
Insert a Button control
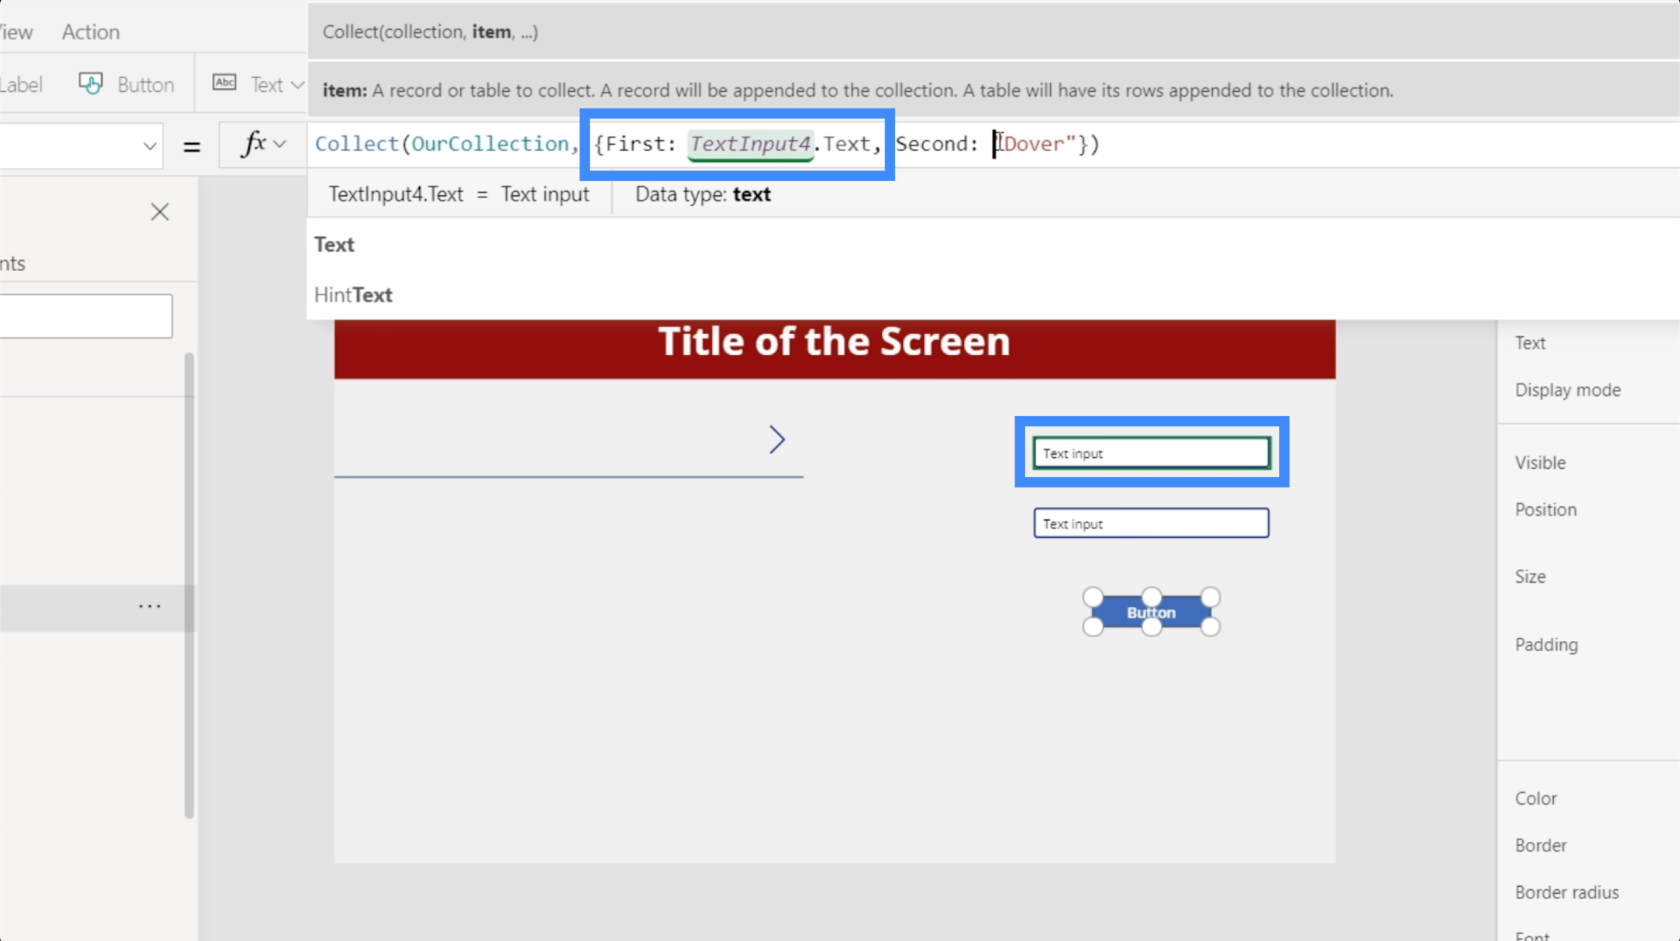(145, 85)
